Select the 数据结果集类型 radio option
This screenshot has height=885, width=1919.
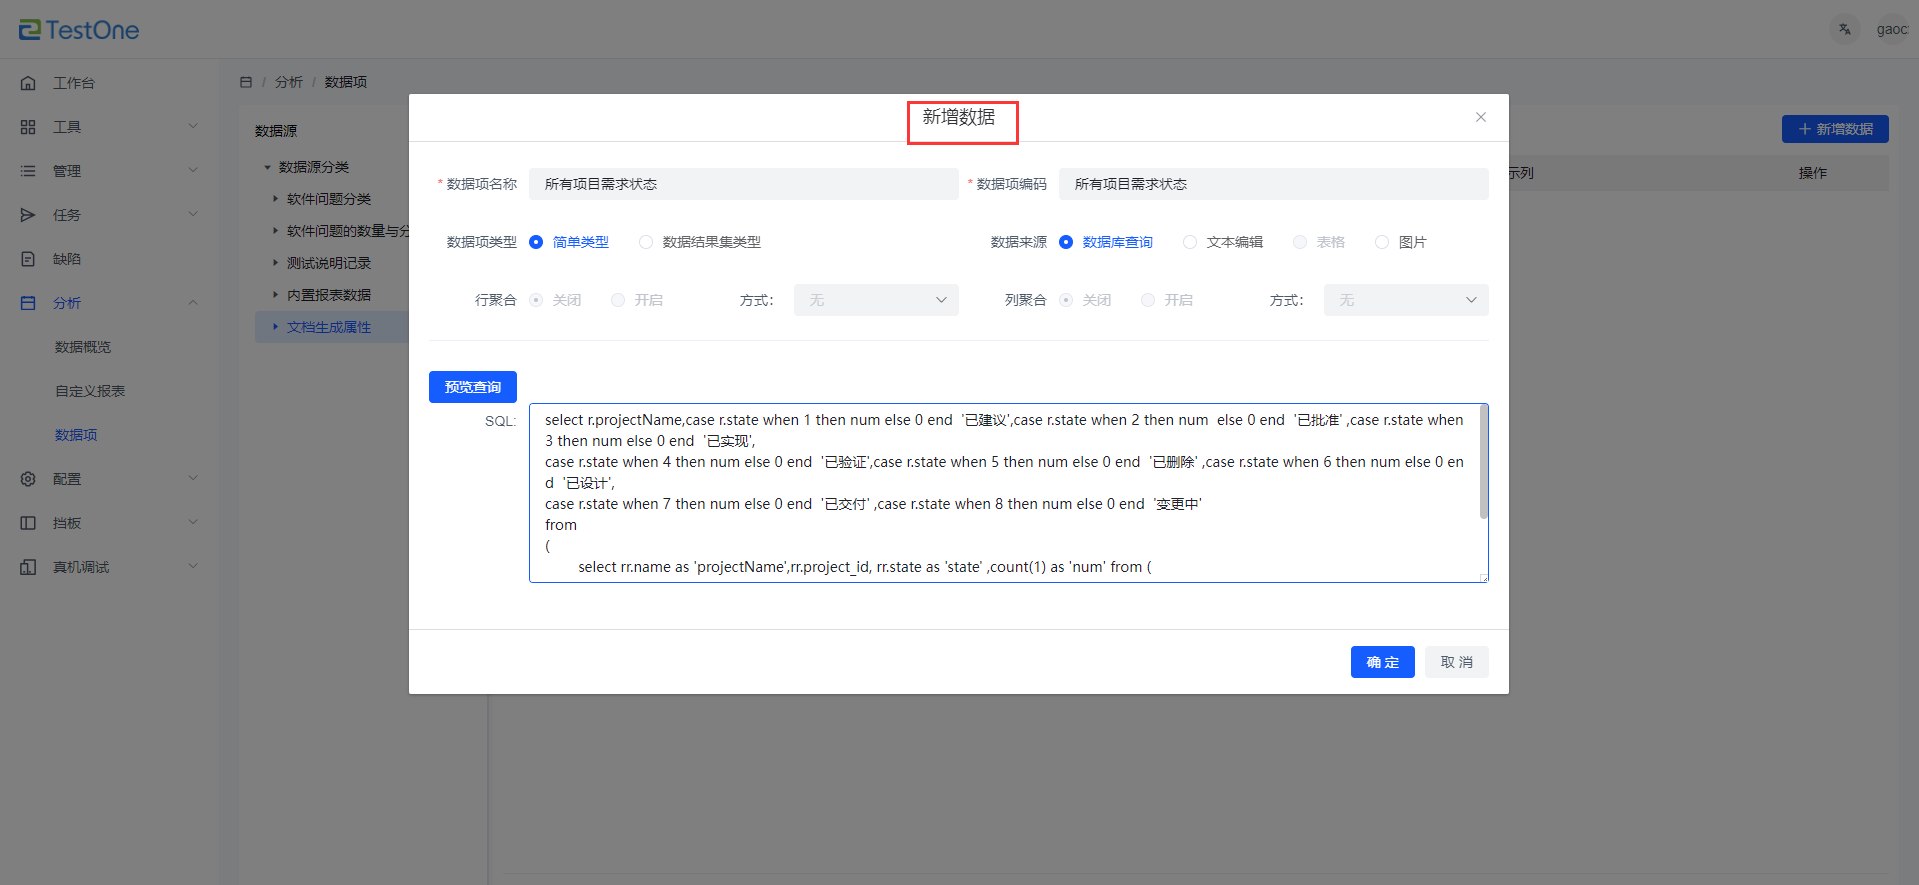tap(646, 242)
